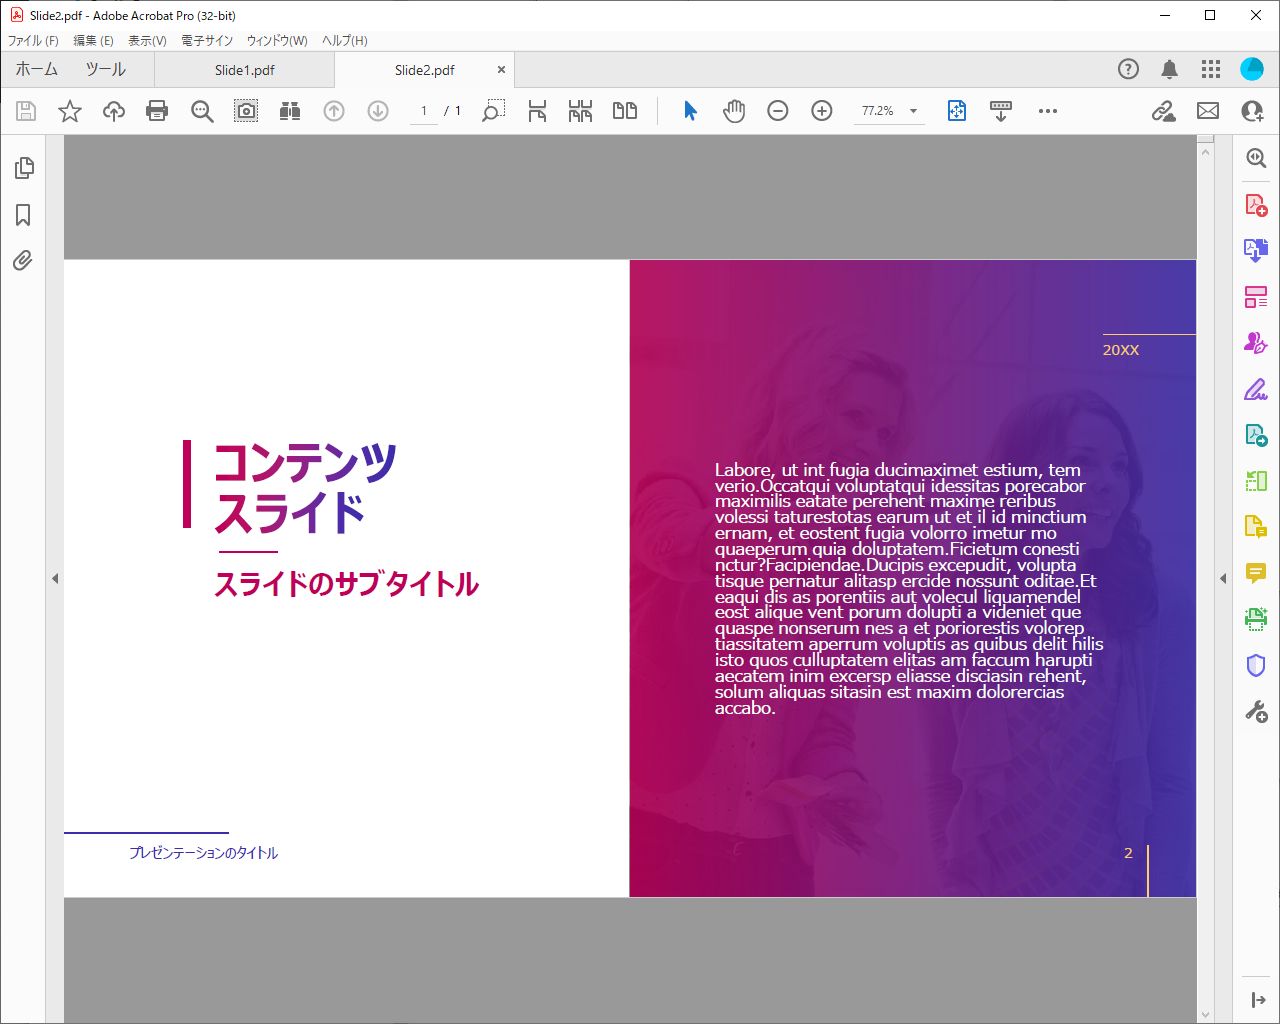Screen dimensions: 1280x1024
Task: Add the document to starred files
Action: pyautogui.click(x=70, y=111)
